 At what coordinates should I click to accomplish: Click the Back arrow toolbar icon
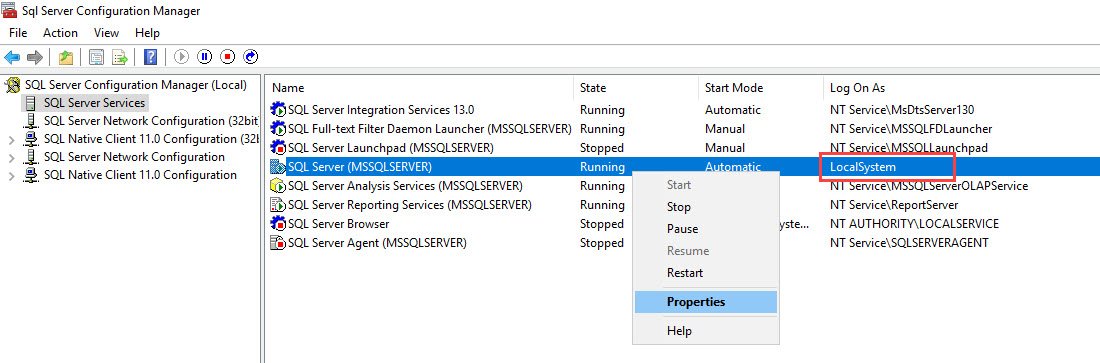(x=12, y=57)
